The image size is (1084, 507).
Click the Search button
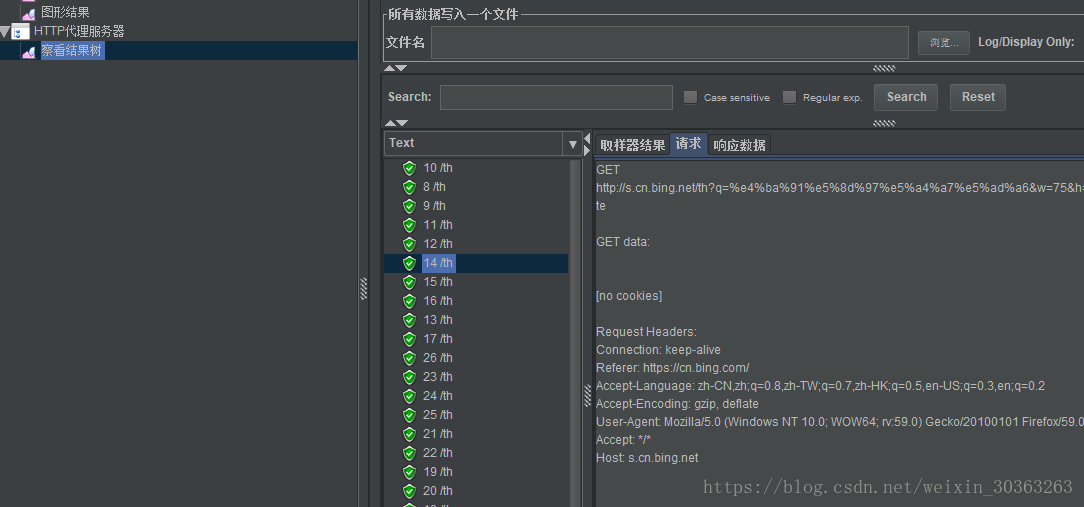coord(906,98)
